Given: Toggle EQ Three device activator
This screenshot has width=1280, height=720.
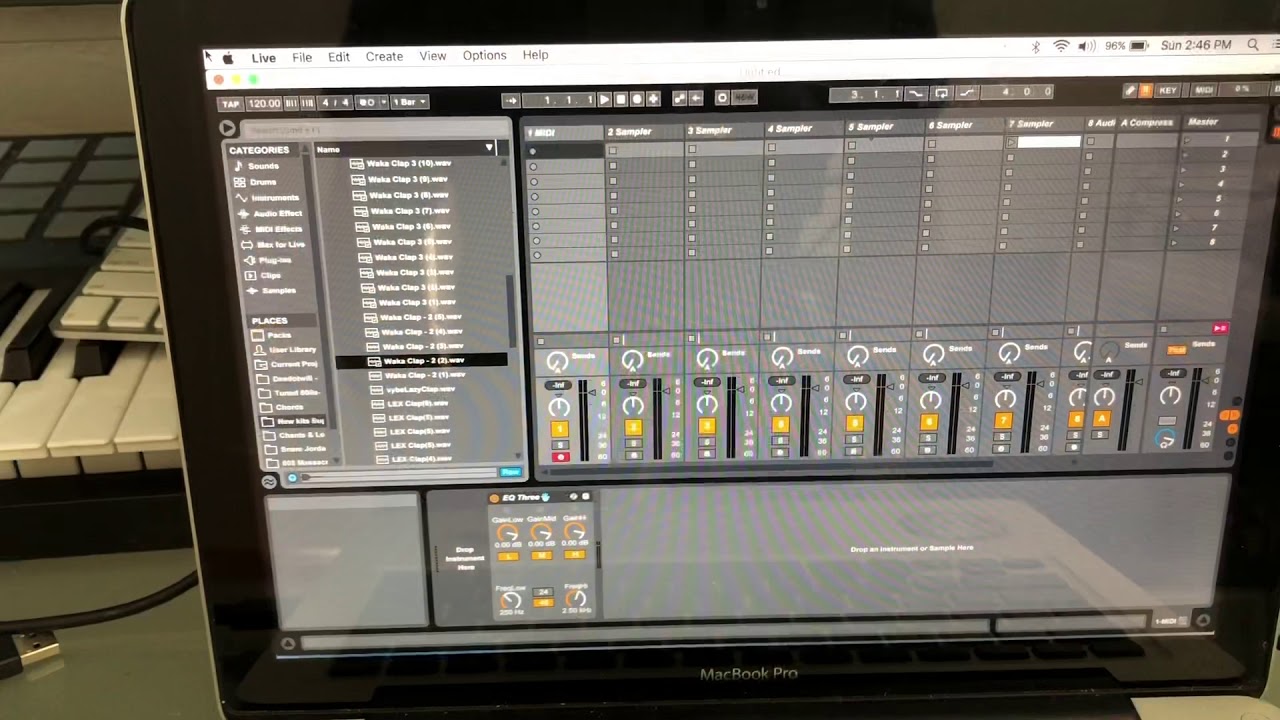Looking at the screenshot, I should click(494, 498).
